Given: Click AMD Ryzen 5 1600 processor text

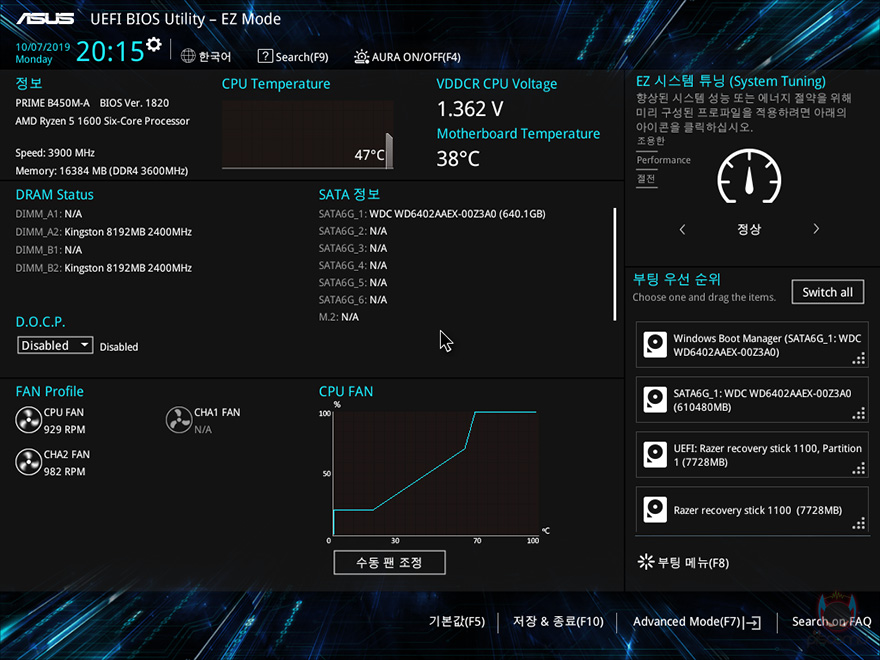Looking at the screenshot, I should pyautogui.click(x=102, y=121).
